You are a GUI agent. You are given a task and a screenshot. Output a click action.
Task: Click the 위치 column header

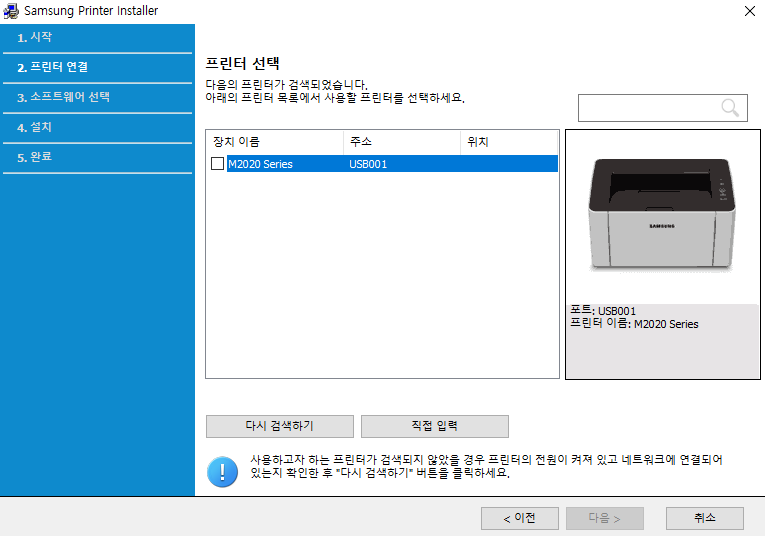[509, 142]
